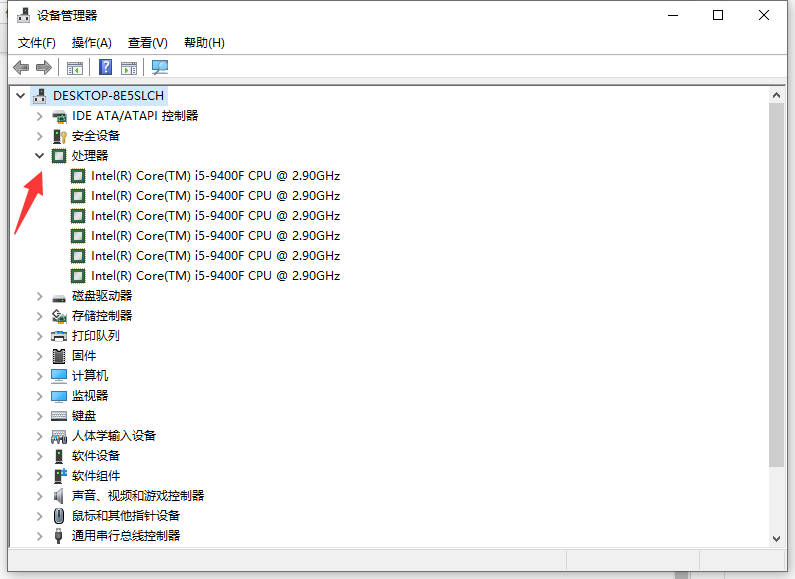Show the console tree toolbar icon
795x579 pixels.
(75, 67)
